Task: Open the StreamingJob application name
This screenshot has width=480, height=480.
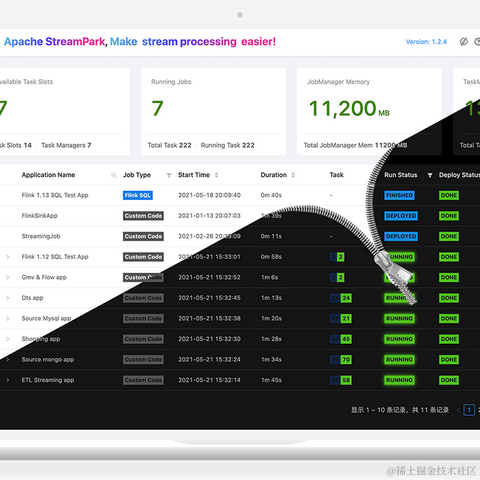Action: point(41,236)
